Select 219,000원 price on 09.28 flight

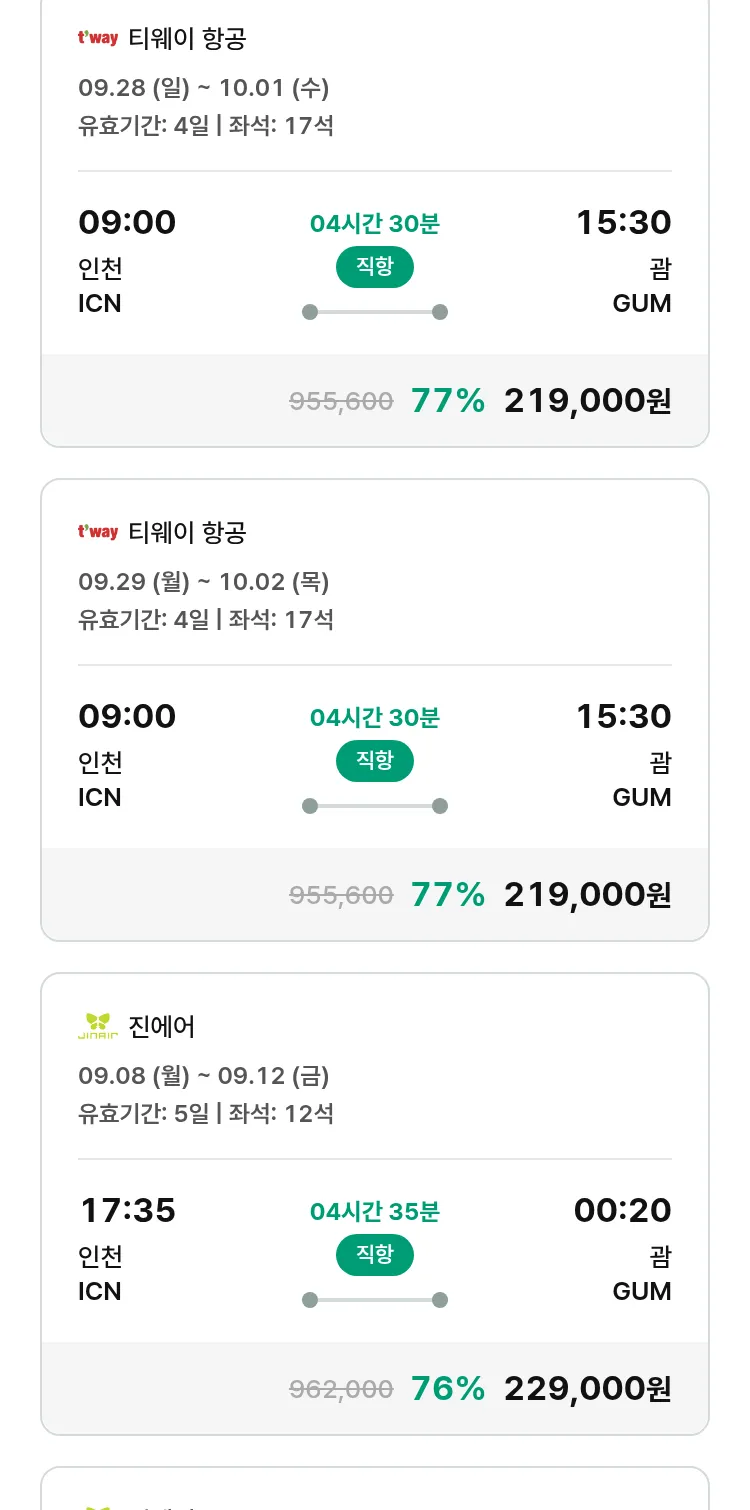[x=587, y=401]
